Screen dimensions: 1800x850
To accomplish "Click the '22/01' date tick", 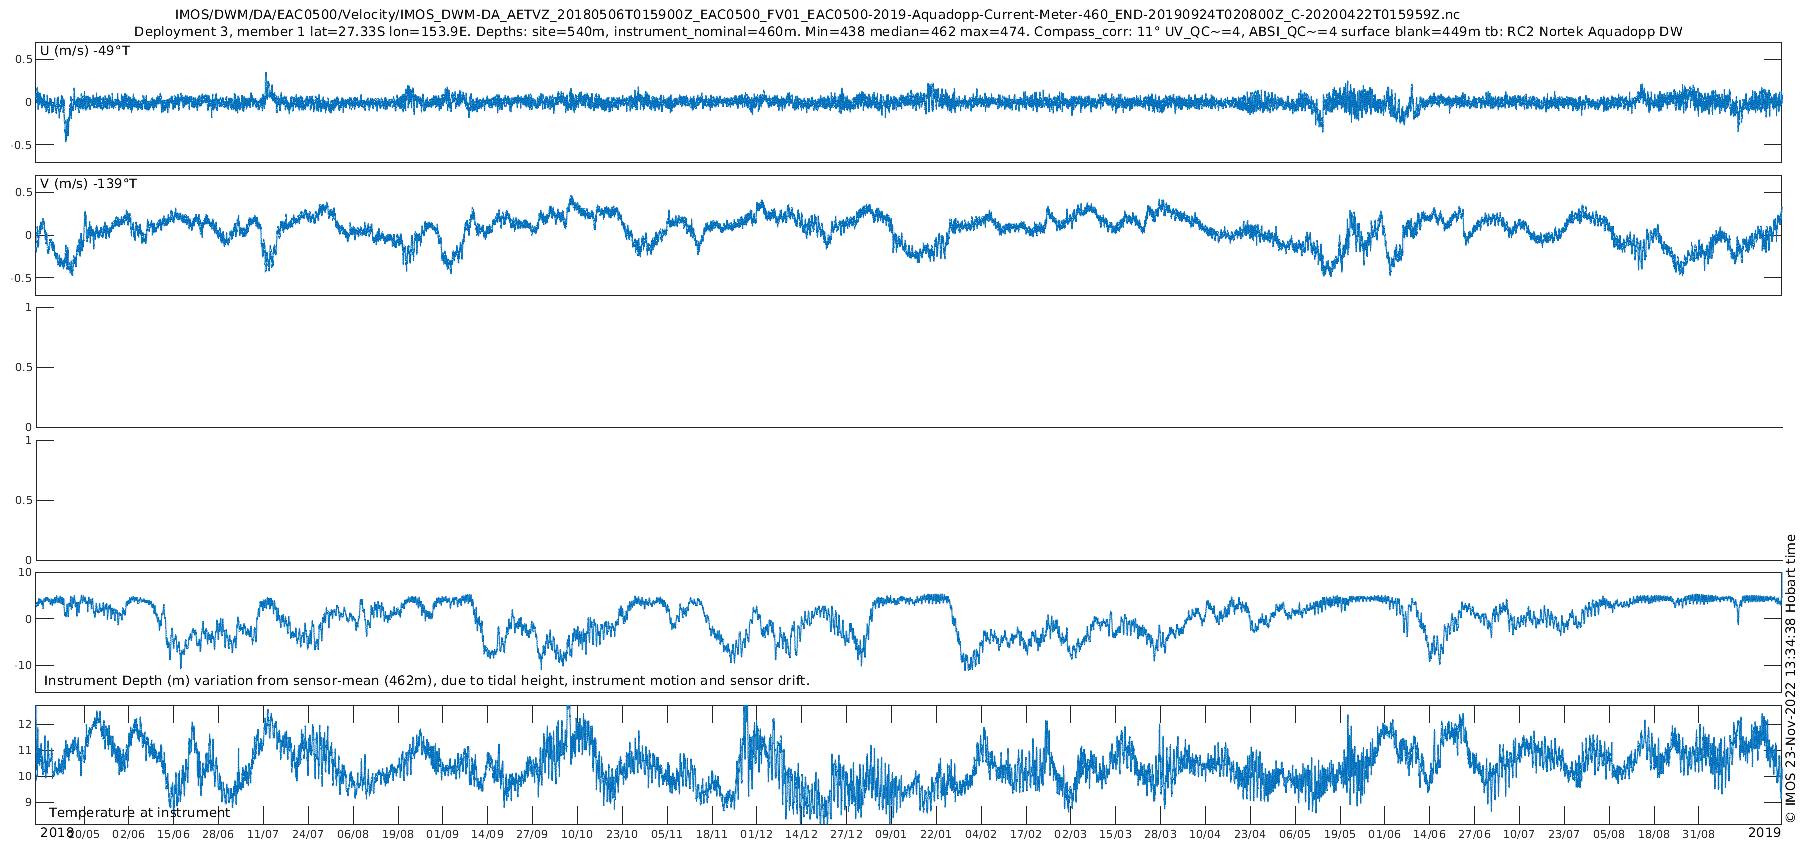I will point(936,835).
